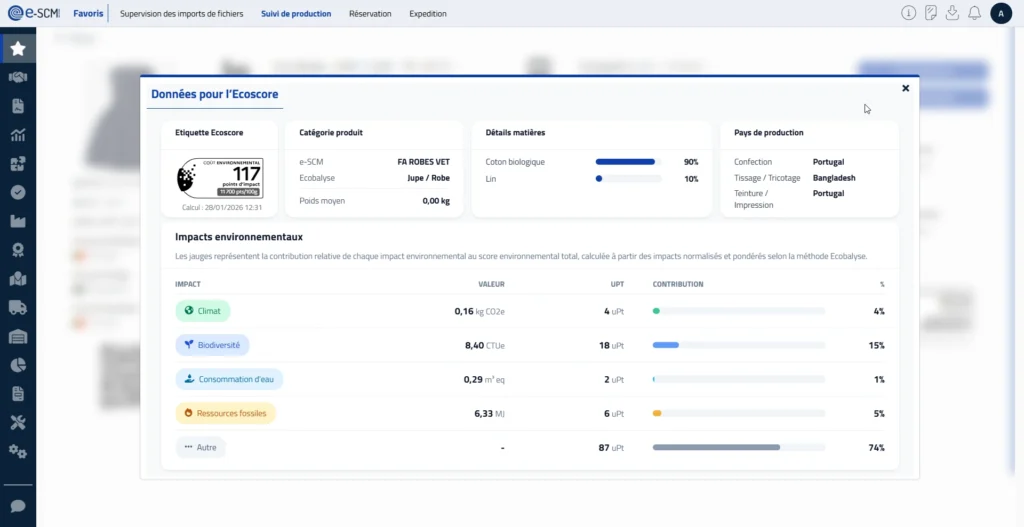Click the 'Bangladesh' Tissage value
This screenshot has height=527, width=1024.
pyautogui.click(x=834, y=178)
